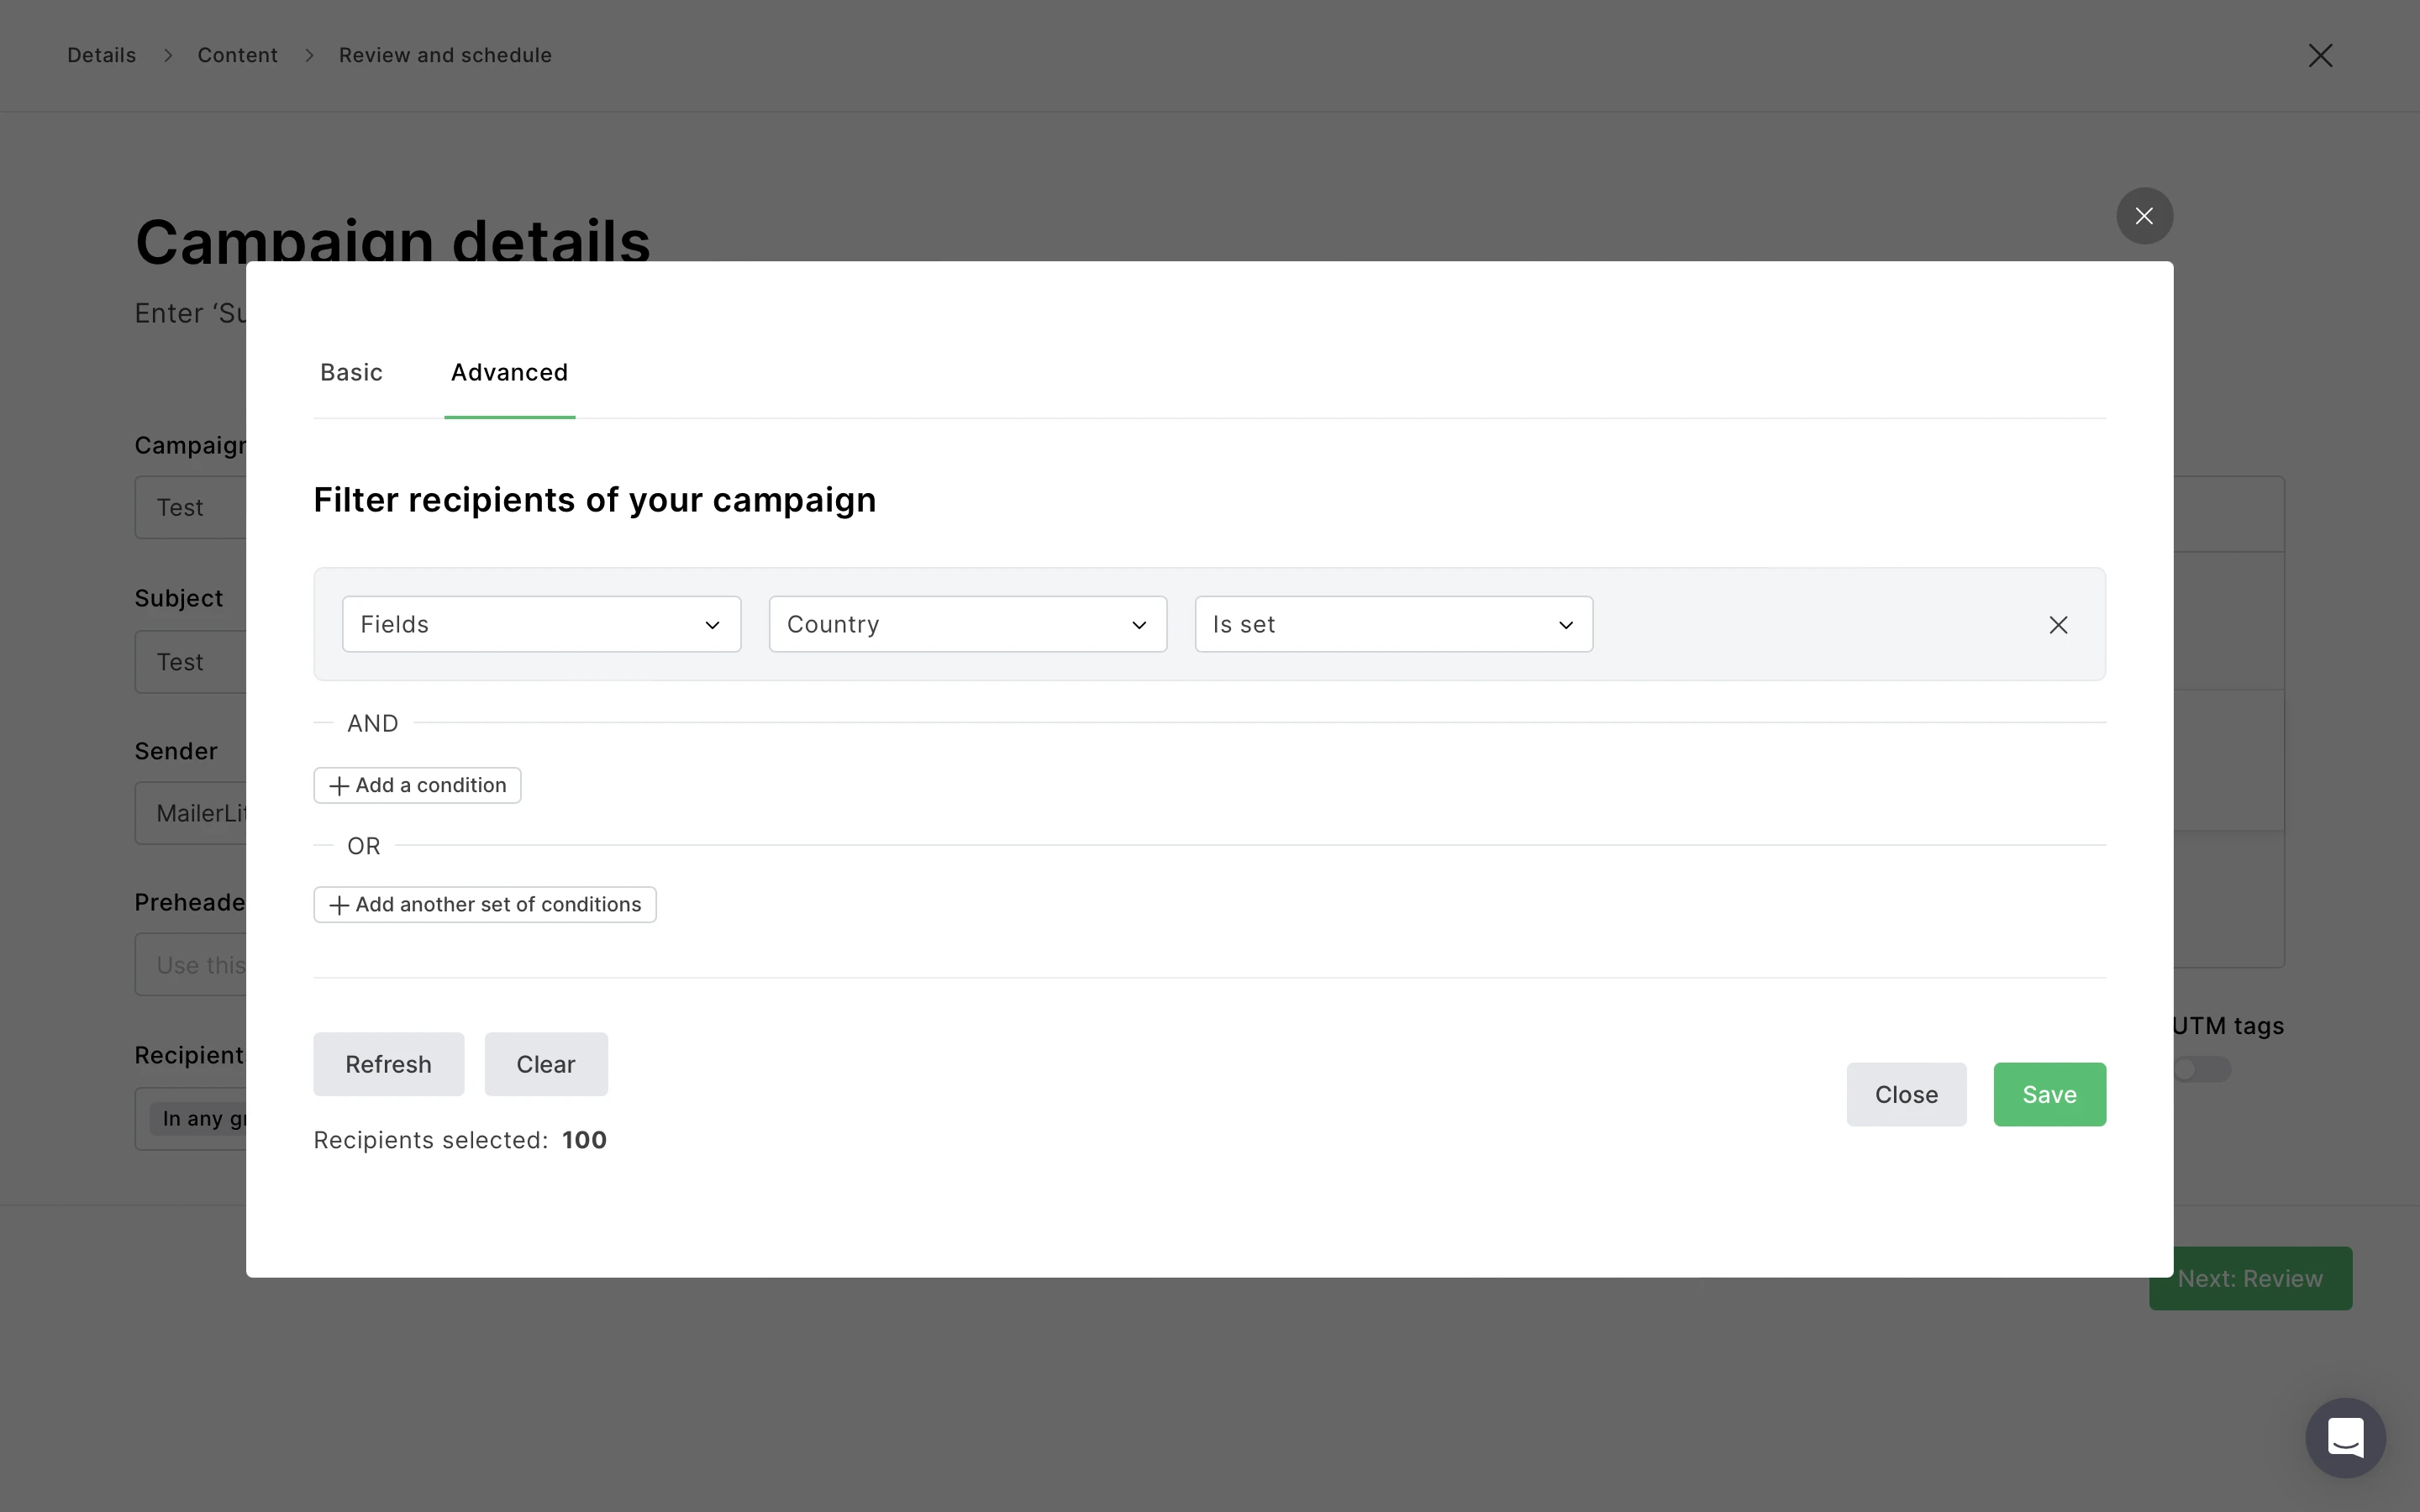
Task: Click the plus icon in Add a condition
Action: pos(339,786)
